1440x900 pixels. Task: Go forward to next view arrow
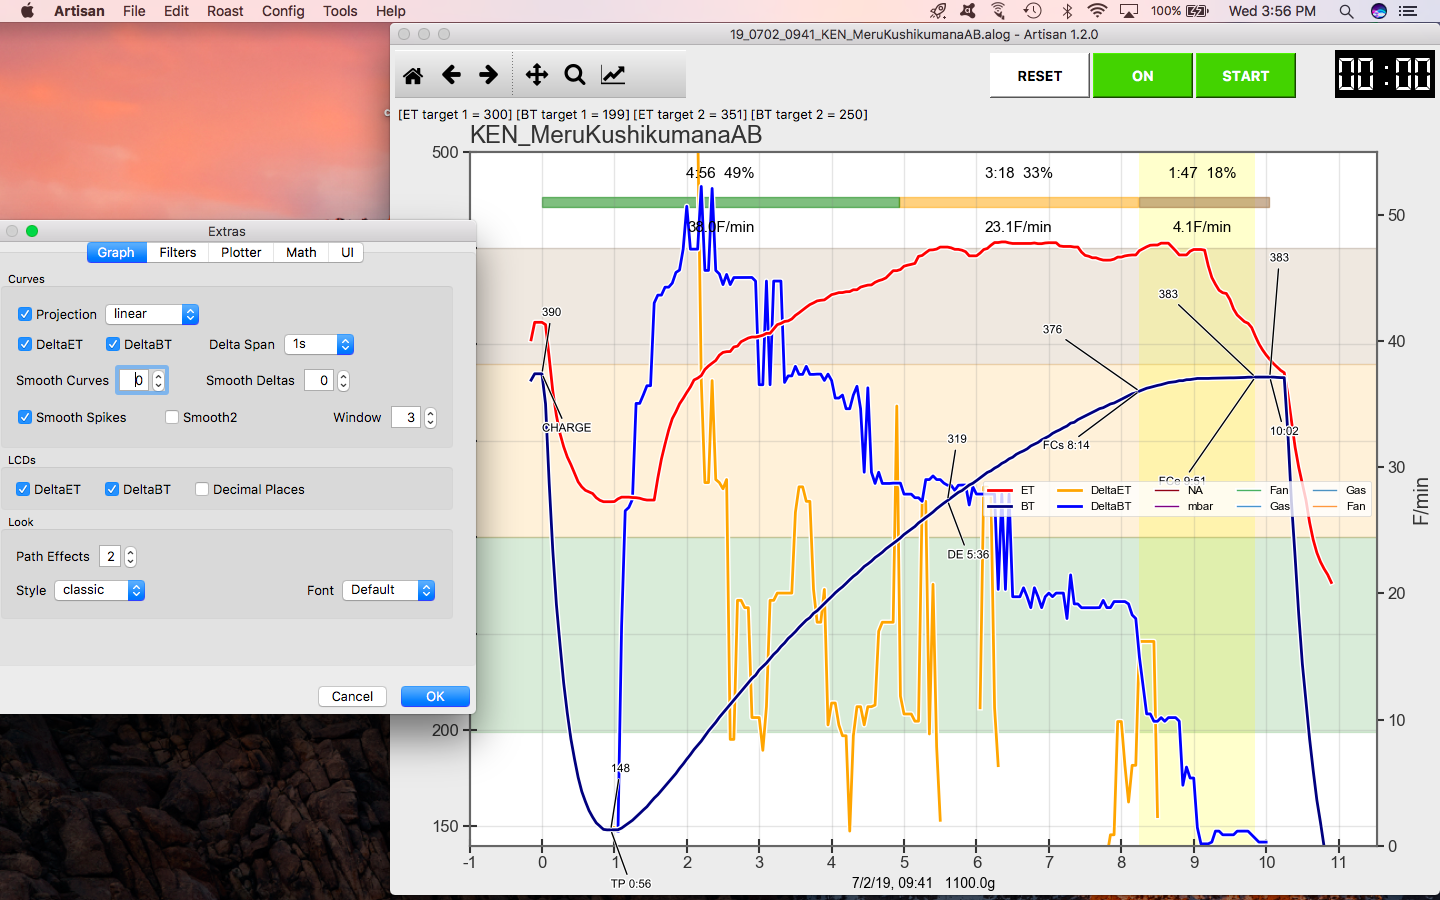(x=488, y=75)
